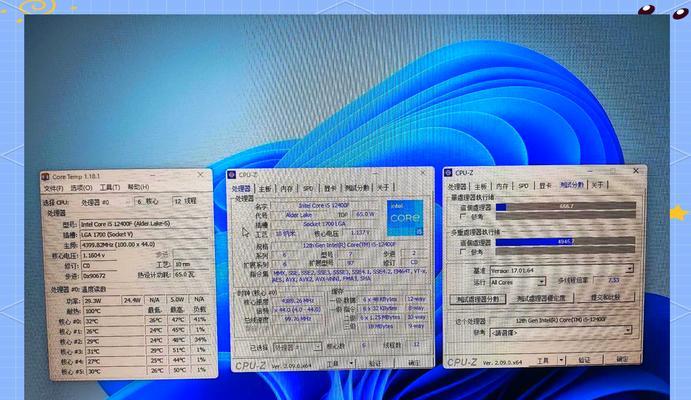Close the right CPU-Z benchmark window
The image size is (691, 400).
[635, 170]
